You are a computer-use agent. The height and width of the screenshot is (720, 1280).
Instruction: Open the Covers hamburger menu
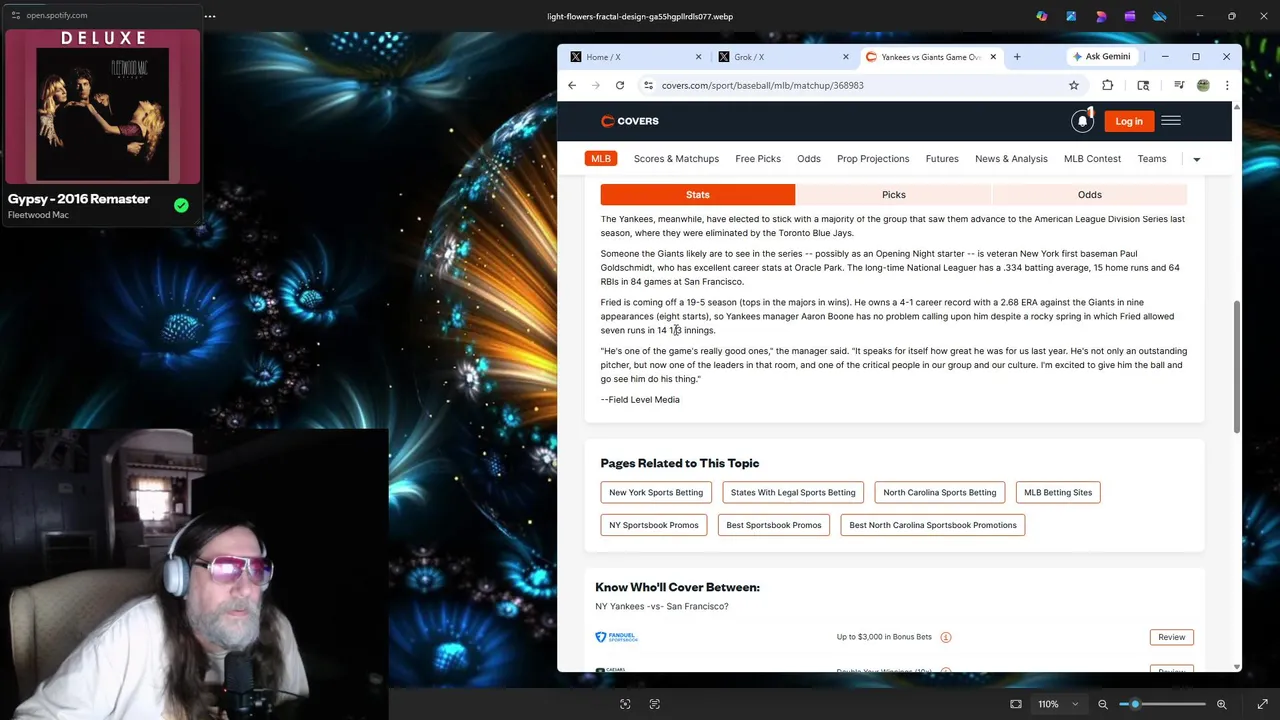pyautogui.click(x=1171, y=121)
